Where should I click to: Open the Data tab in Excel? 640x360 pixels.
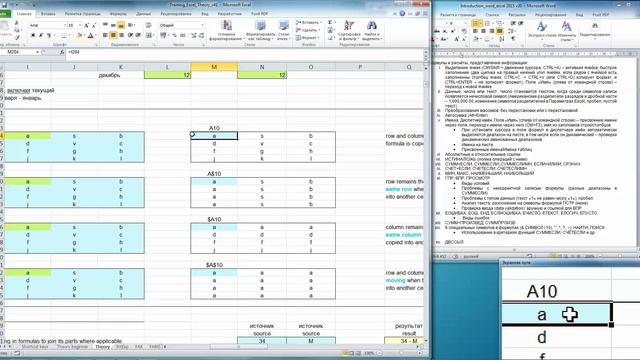(143, 14)
